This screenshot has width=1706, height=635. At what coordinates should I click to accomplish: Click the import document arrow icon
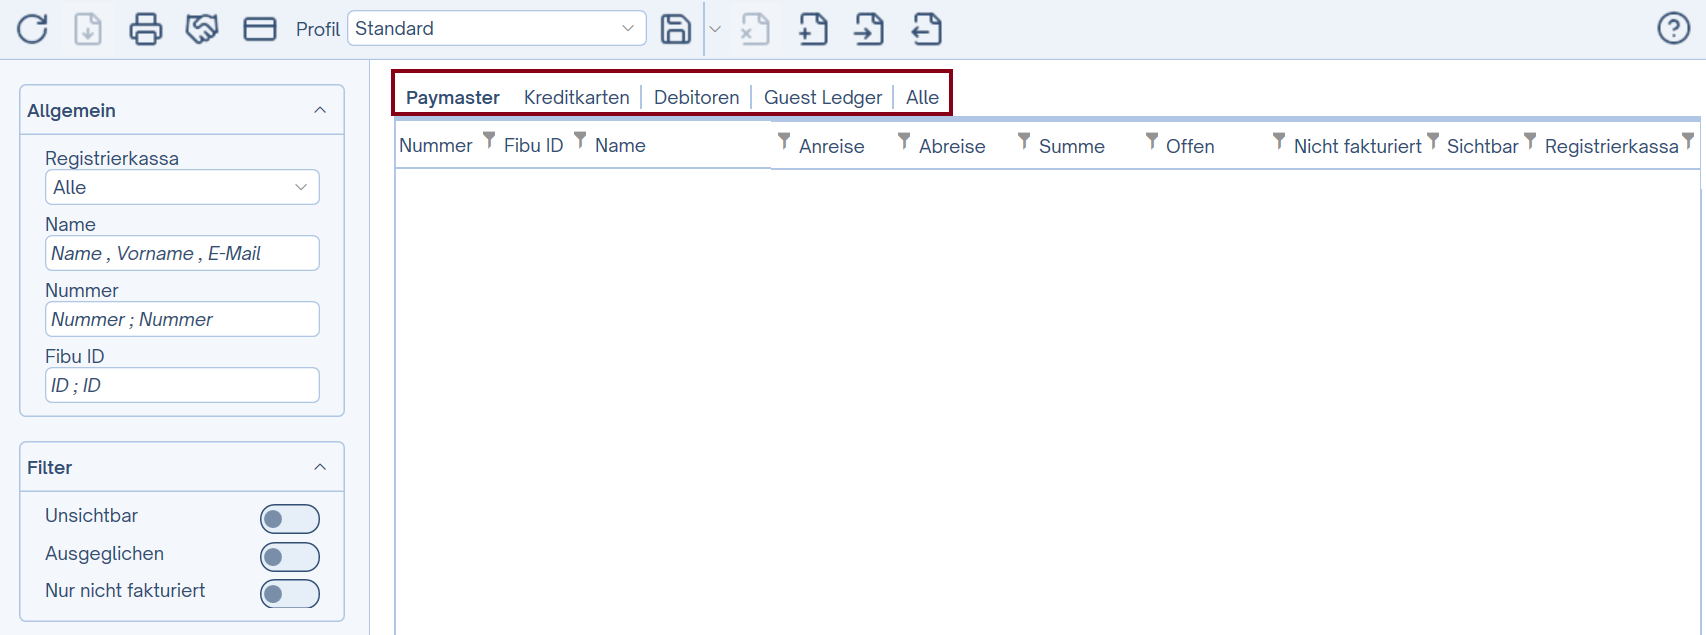tap(869, 29)
